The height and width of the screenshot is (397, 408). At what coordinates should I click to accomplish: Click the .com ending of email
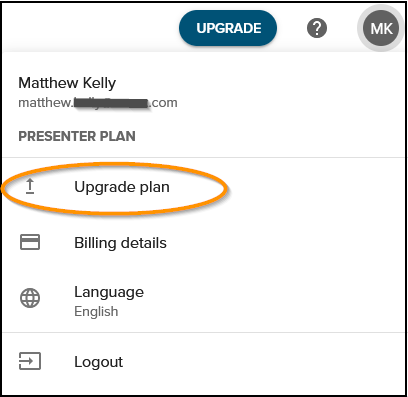point(164,103)
